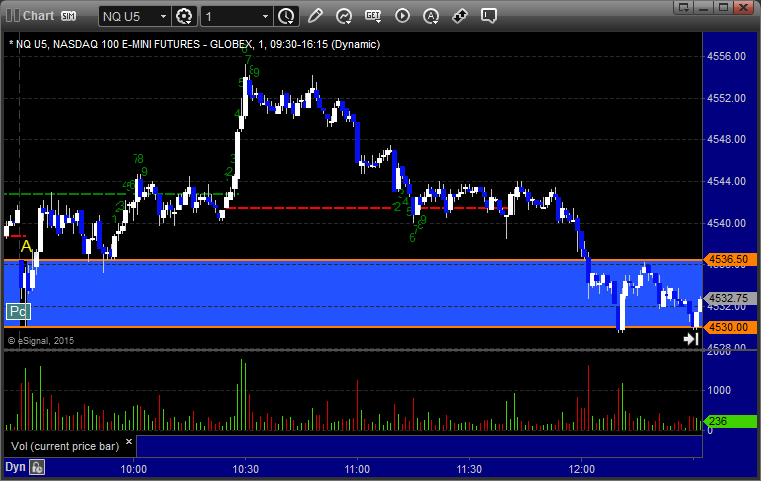
Task: Click the 1000 volume axis label
Action: [719, 390]
